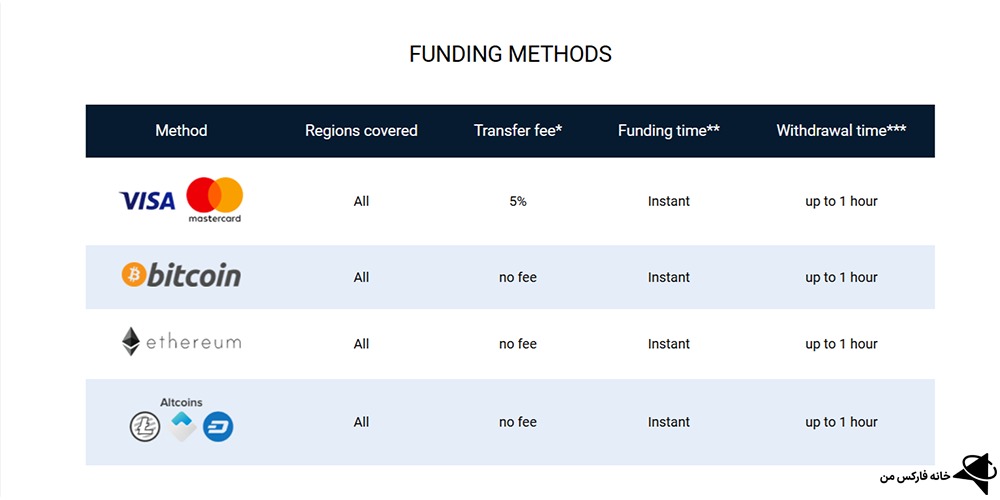
Task: Click the Regions covered column header
Action: point(361,131)
